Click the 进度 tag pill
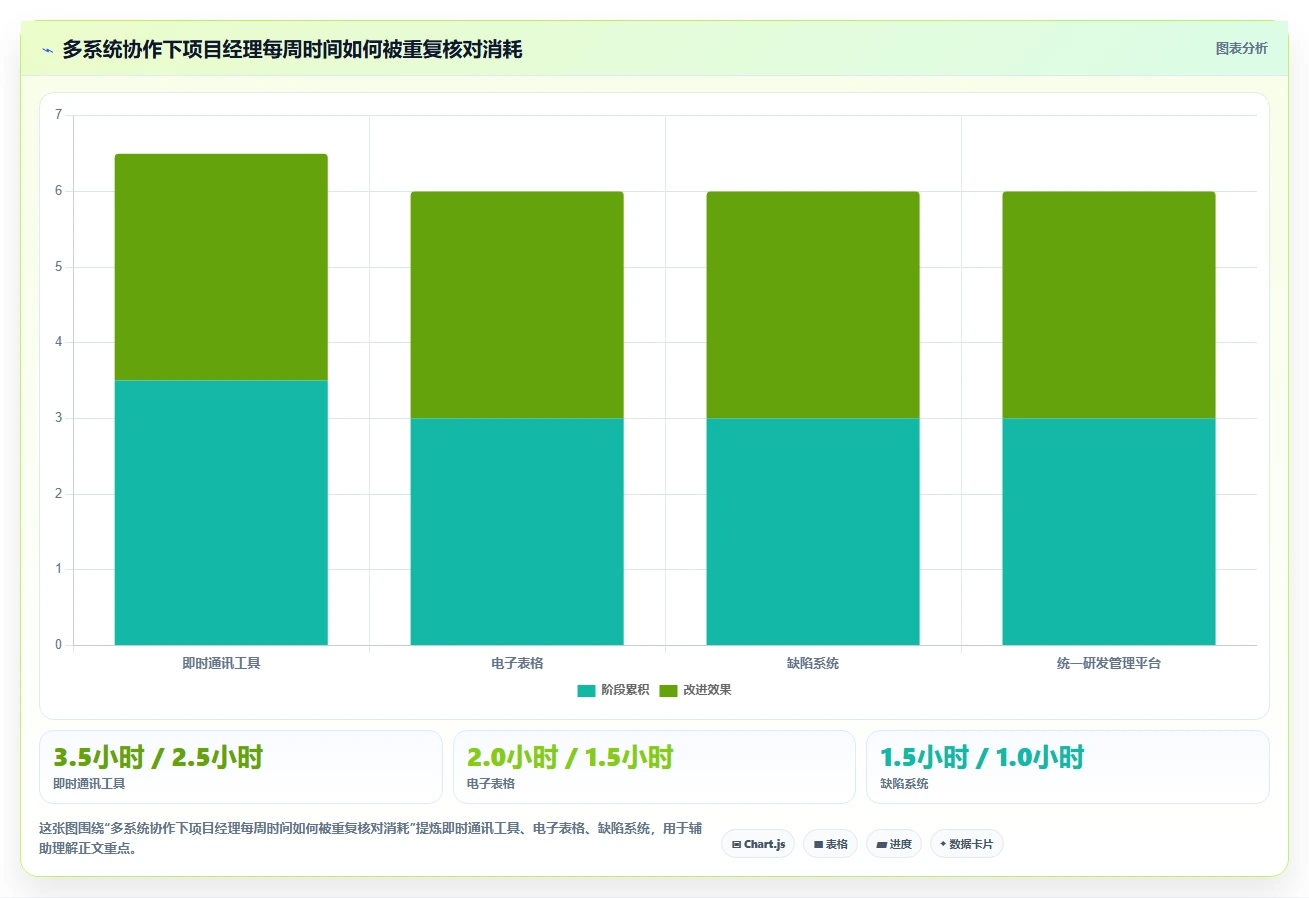Viewport: 1309px width, 898px height. pyautogui.click(x=894, y=844)
